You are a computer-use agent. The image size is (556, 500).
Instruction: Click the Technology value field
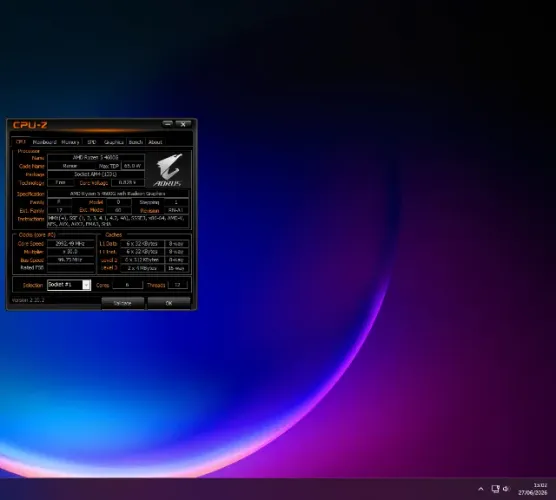[61, 183]
